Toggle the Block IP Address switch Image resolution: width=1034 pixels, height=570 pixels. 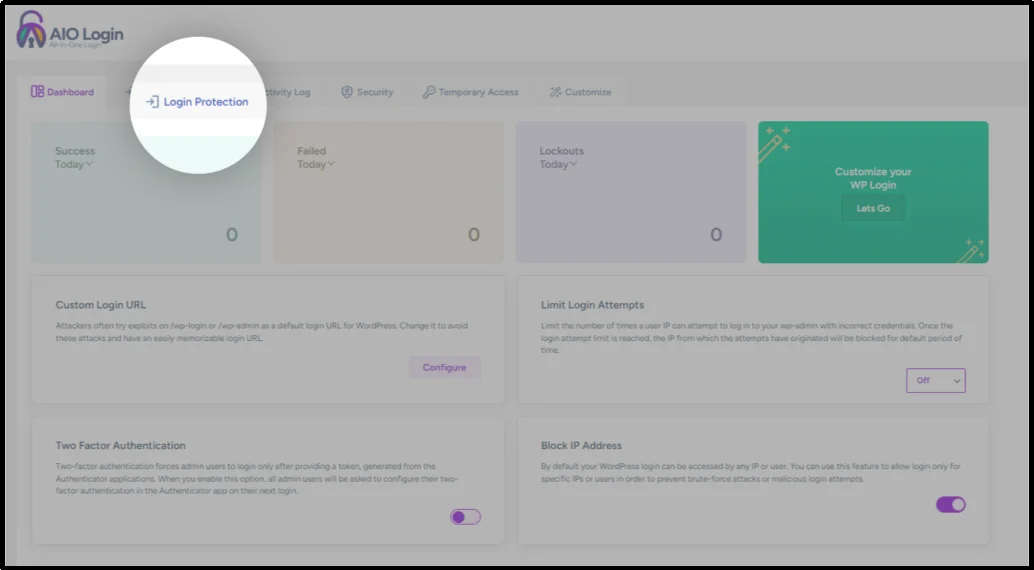(x=951, y=505)
